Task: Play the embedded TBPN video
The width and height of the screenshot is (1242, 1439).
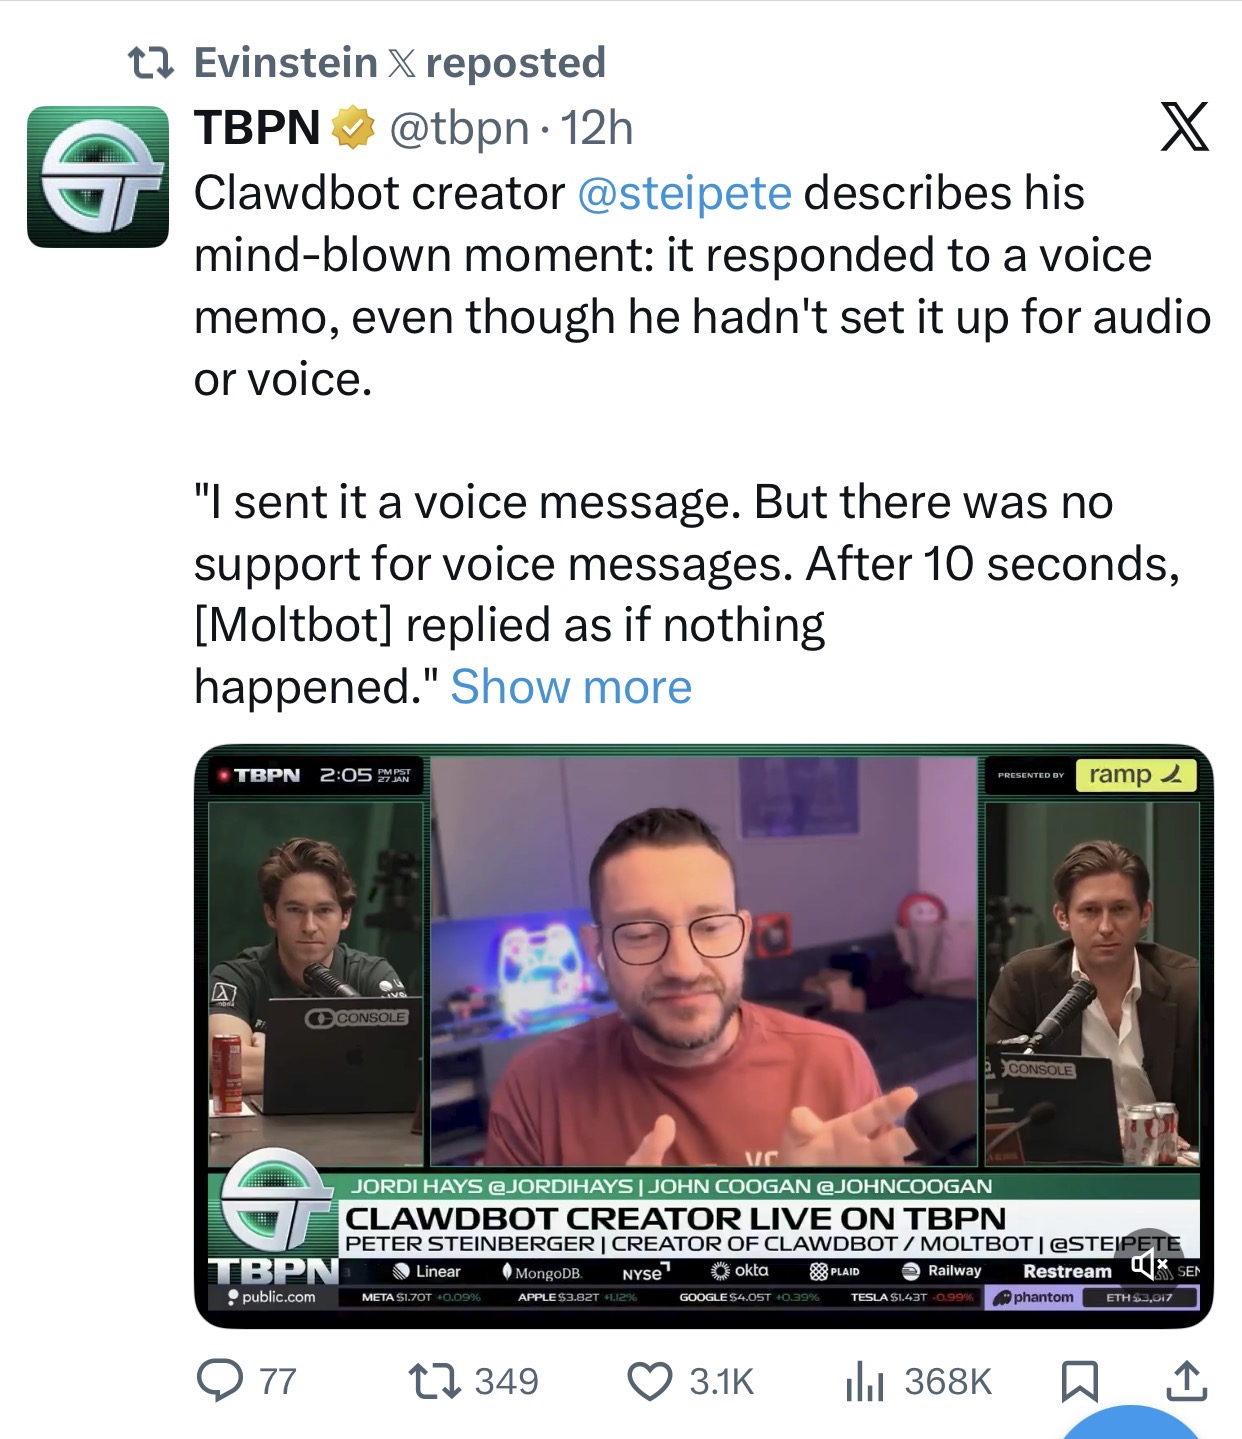Action: (x=703, y=1036)
